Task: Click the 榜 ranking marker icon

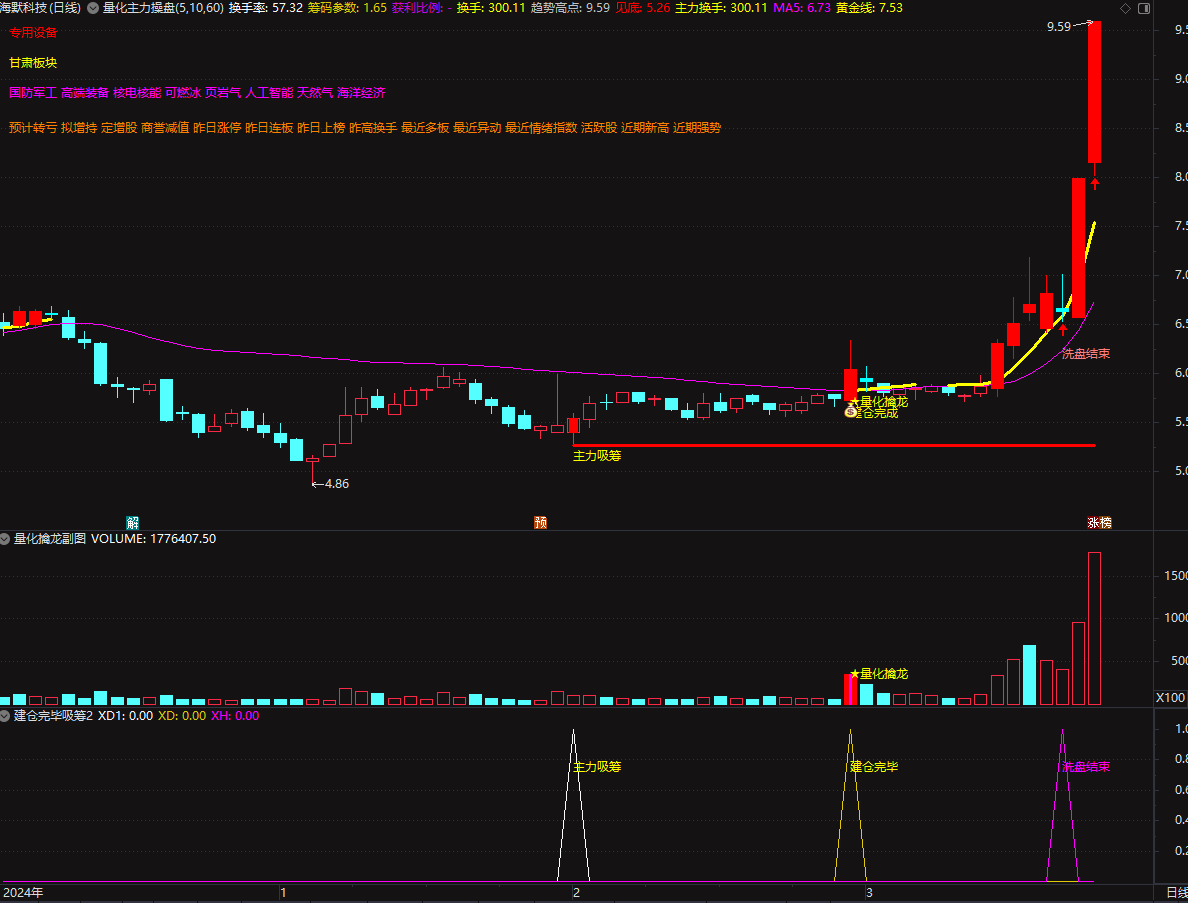Action: pyautogui.click(x=1105, y=522)
